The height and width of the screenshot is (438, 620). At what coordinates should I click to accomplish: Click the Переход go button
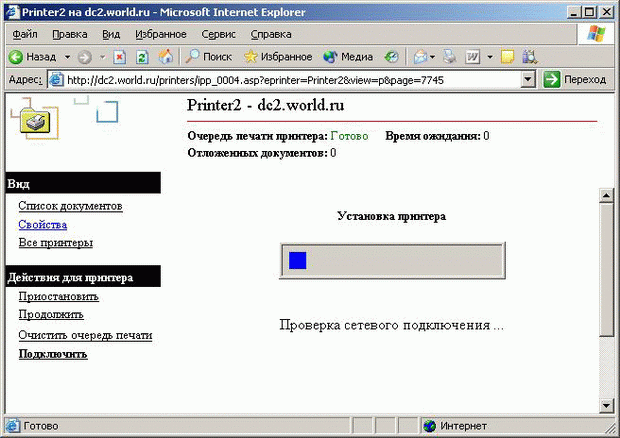(575, 80)
